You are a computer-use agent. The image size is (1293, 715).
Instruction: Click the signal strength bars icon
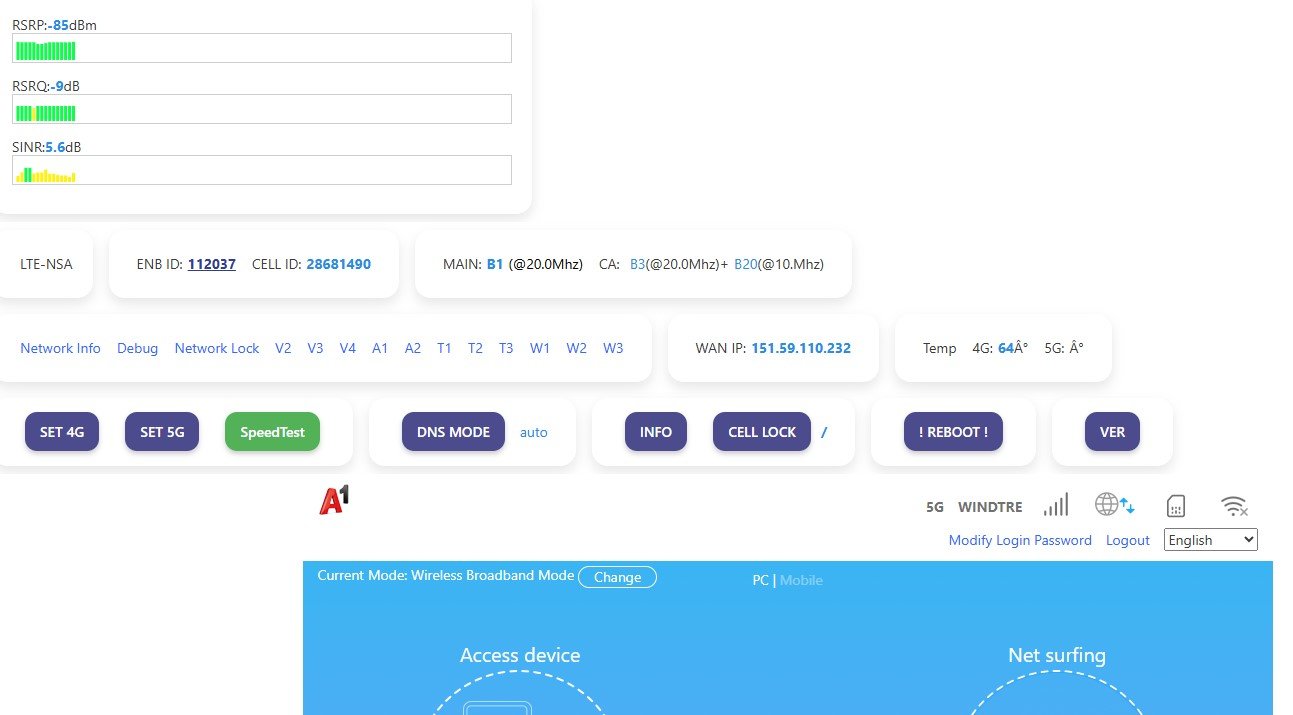(1055, 504)
